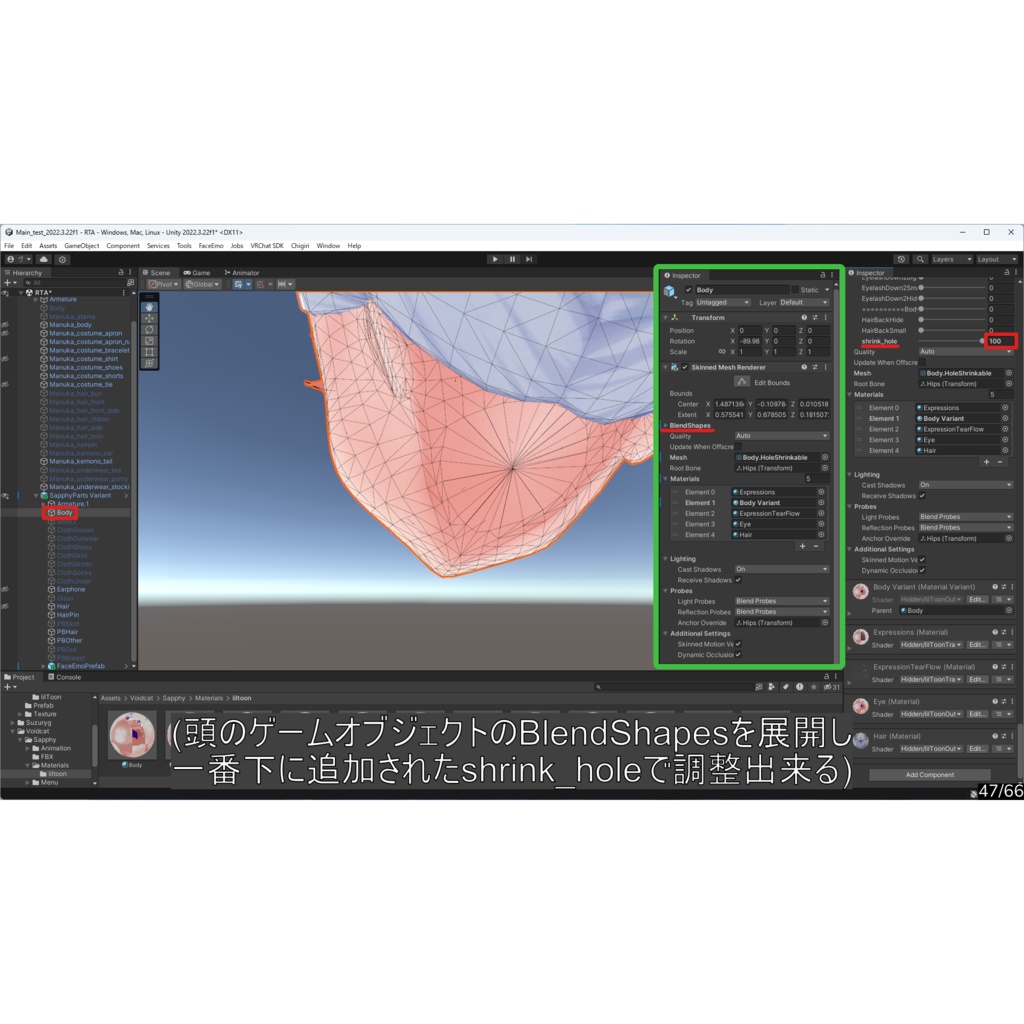Viewport: 1024px width, 1024px height.
Task: Open Cast Shadows dropdown in left Inspector
Action: [782, 569]
